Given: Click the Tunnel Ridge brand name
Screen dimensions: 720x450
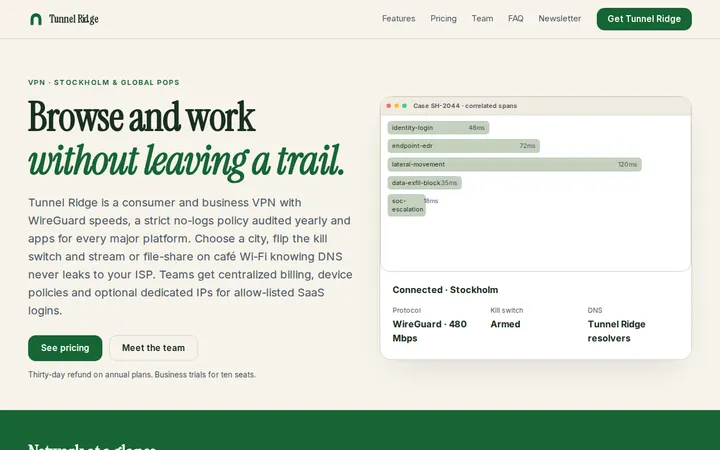Looking at the screenshot, I should coord(73,19).
